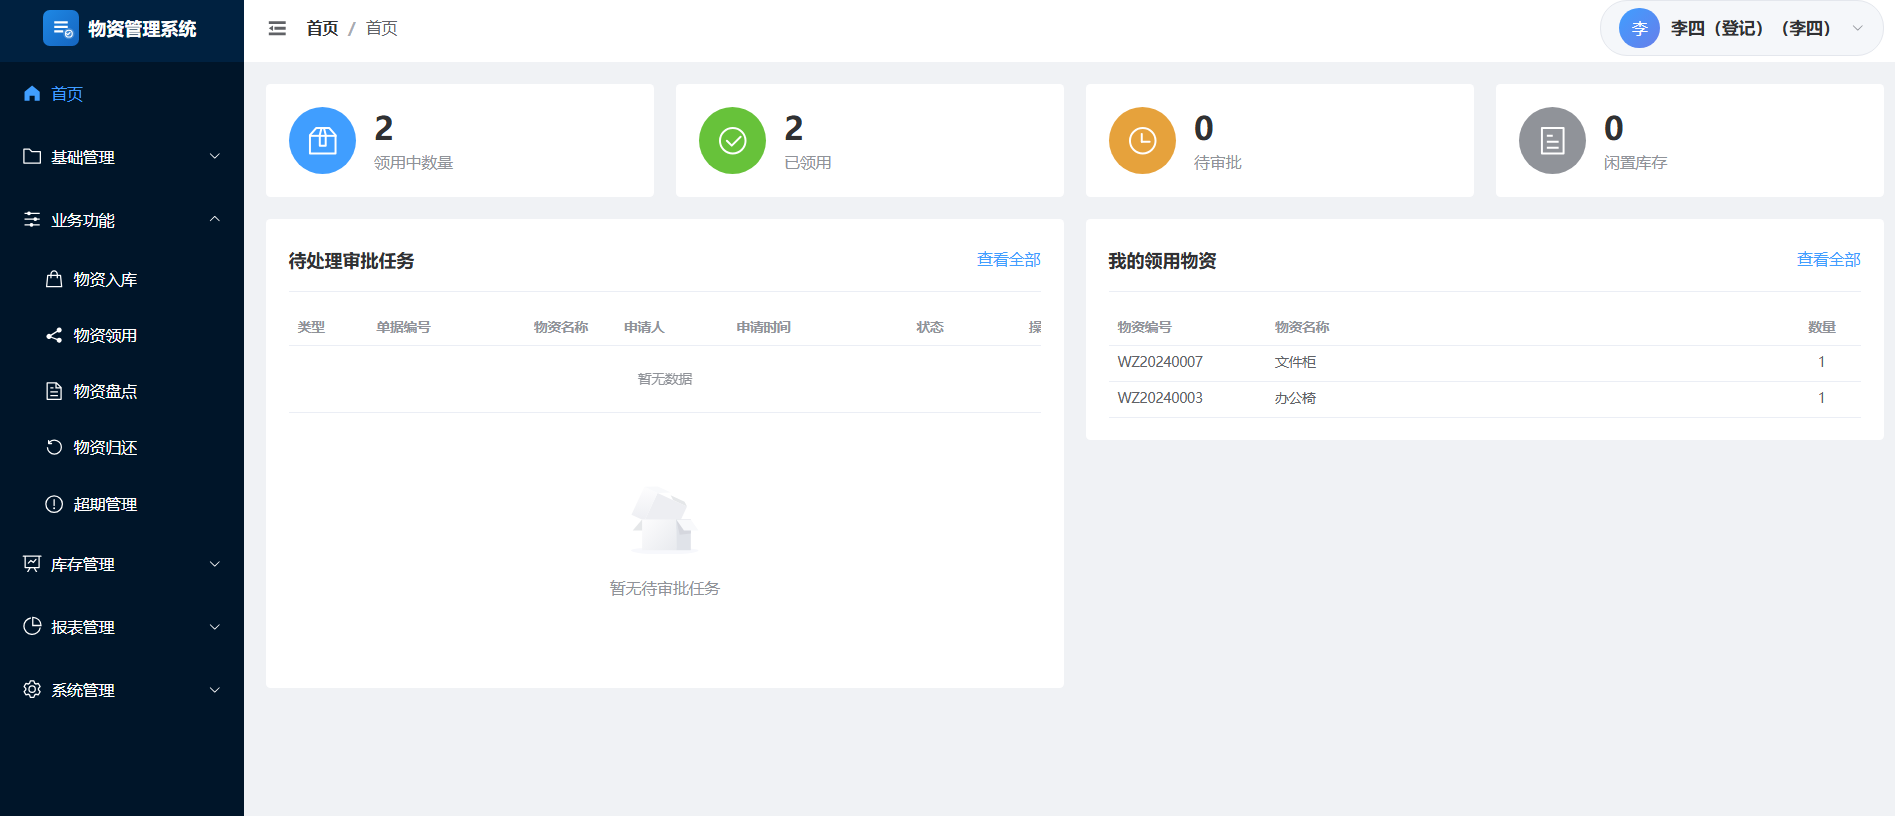View all in 我的领用物资 panel
Screen dimensions: 1895x816
click(x=1828, y=260)
